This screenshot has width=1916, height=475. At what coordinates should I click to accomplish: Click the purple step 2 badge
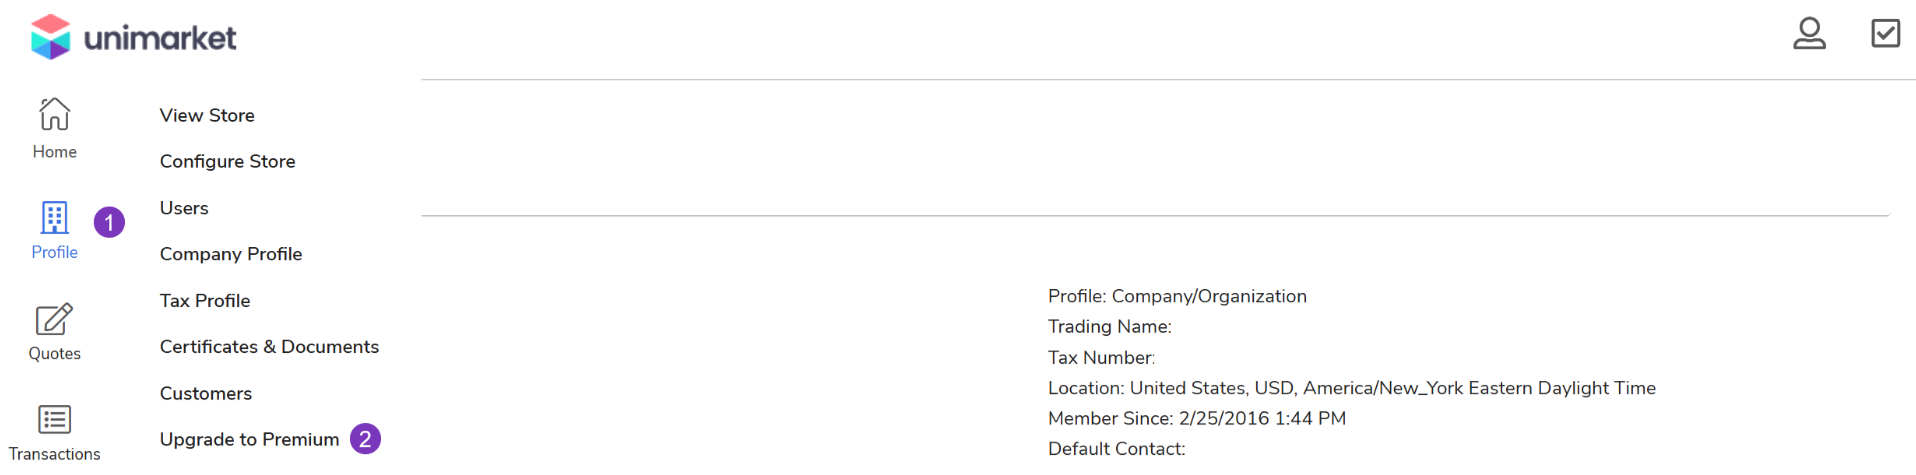pyautogui.click(x=365, y=439)
